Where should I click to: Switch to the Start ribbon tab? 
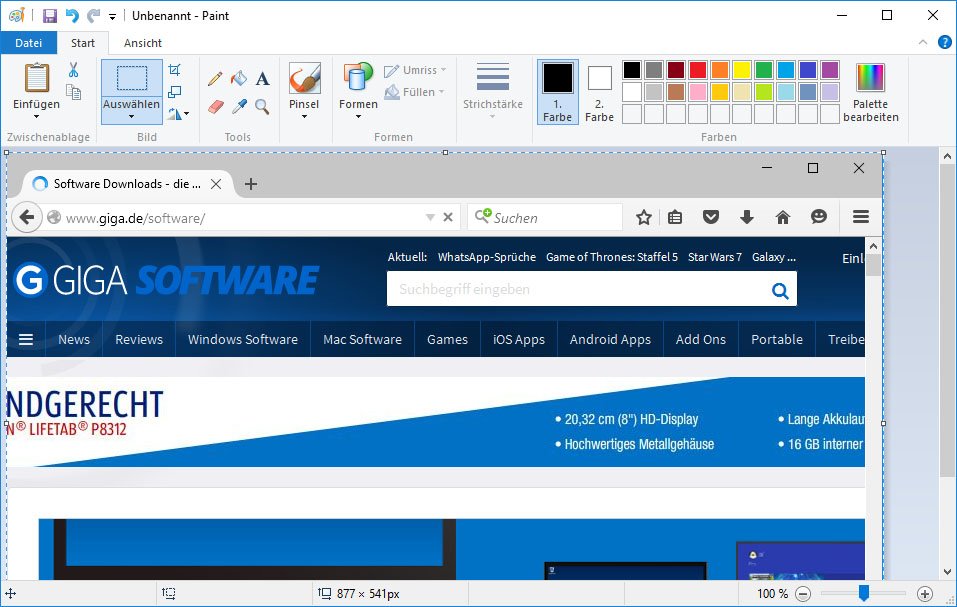pyautogui.click(x=83, y=43)
